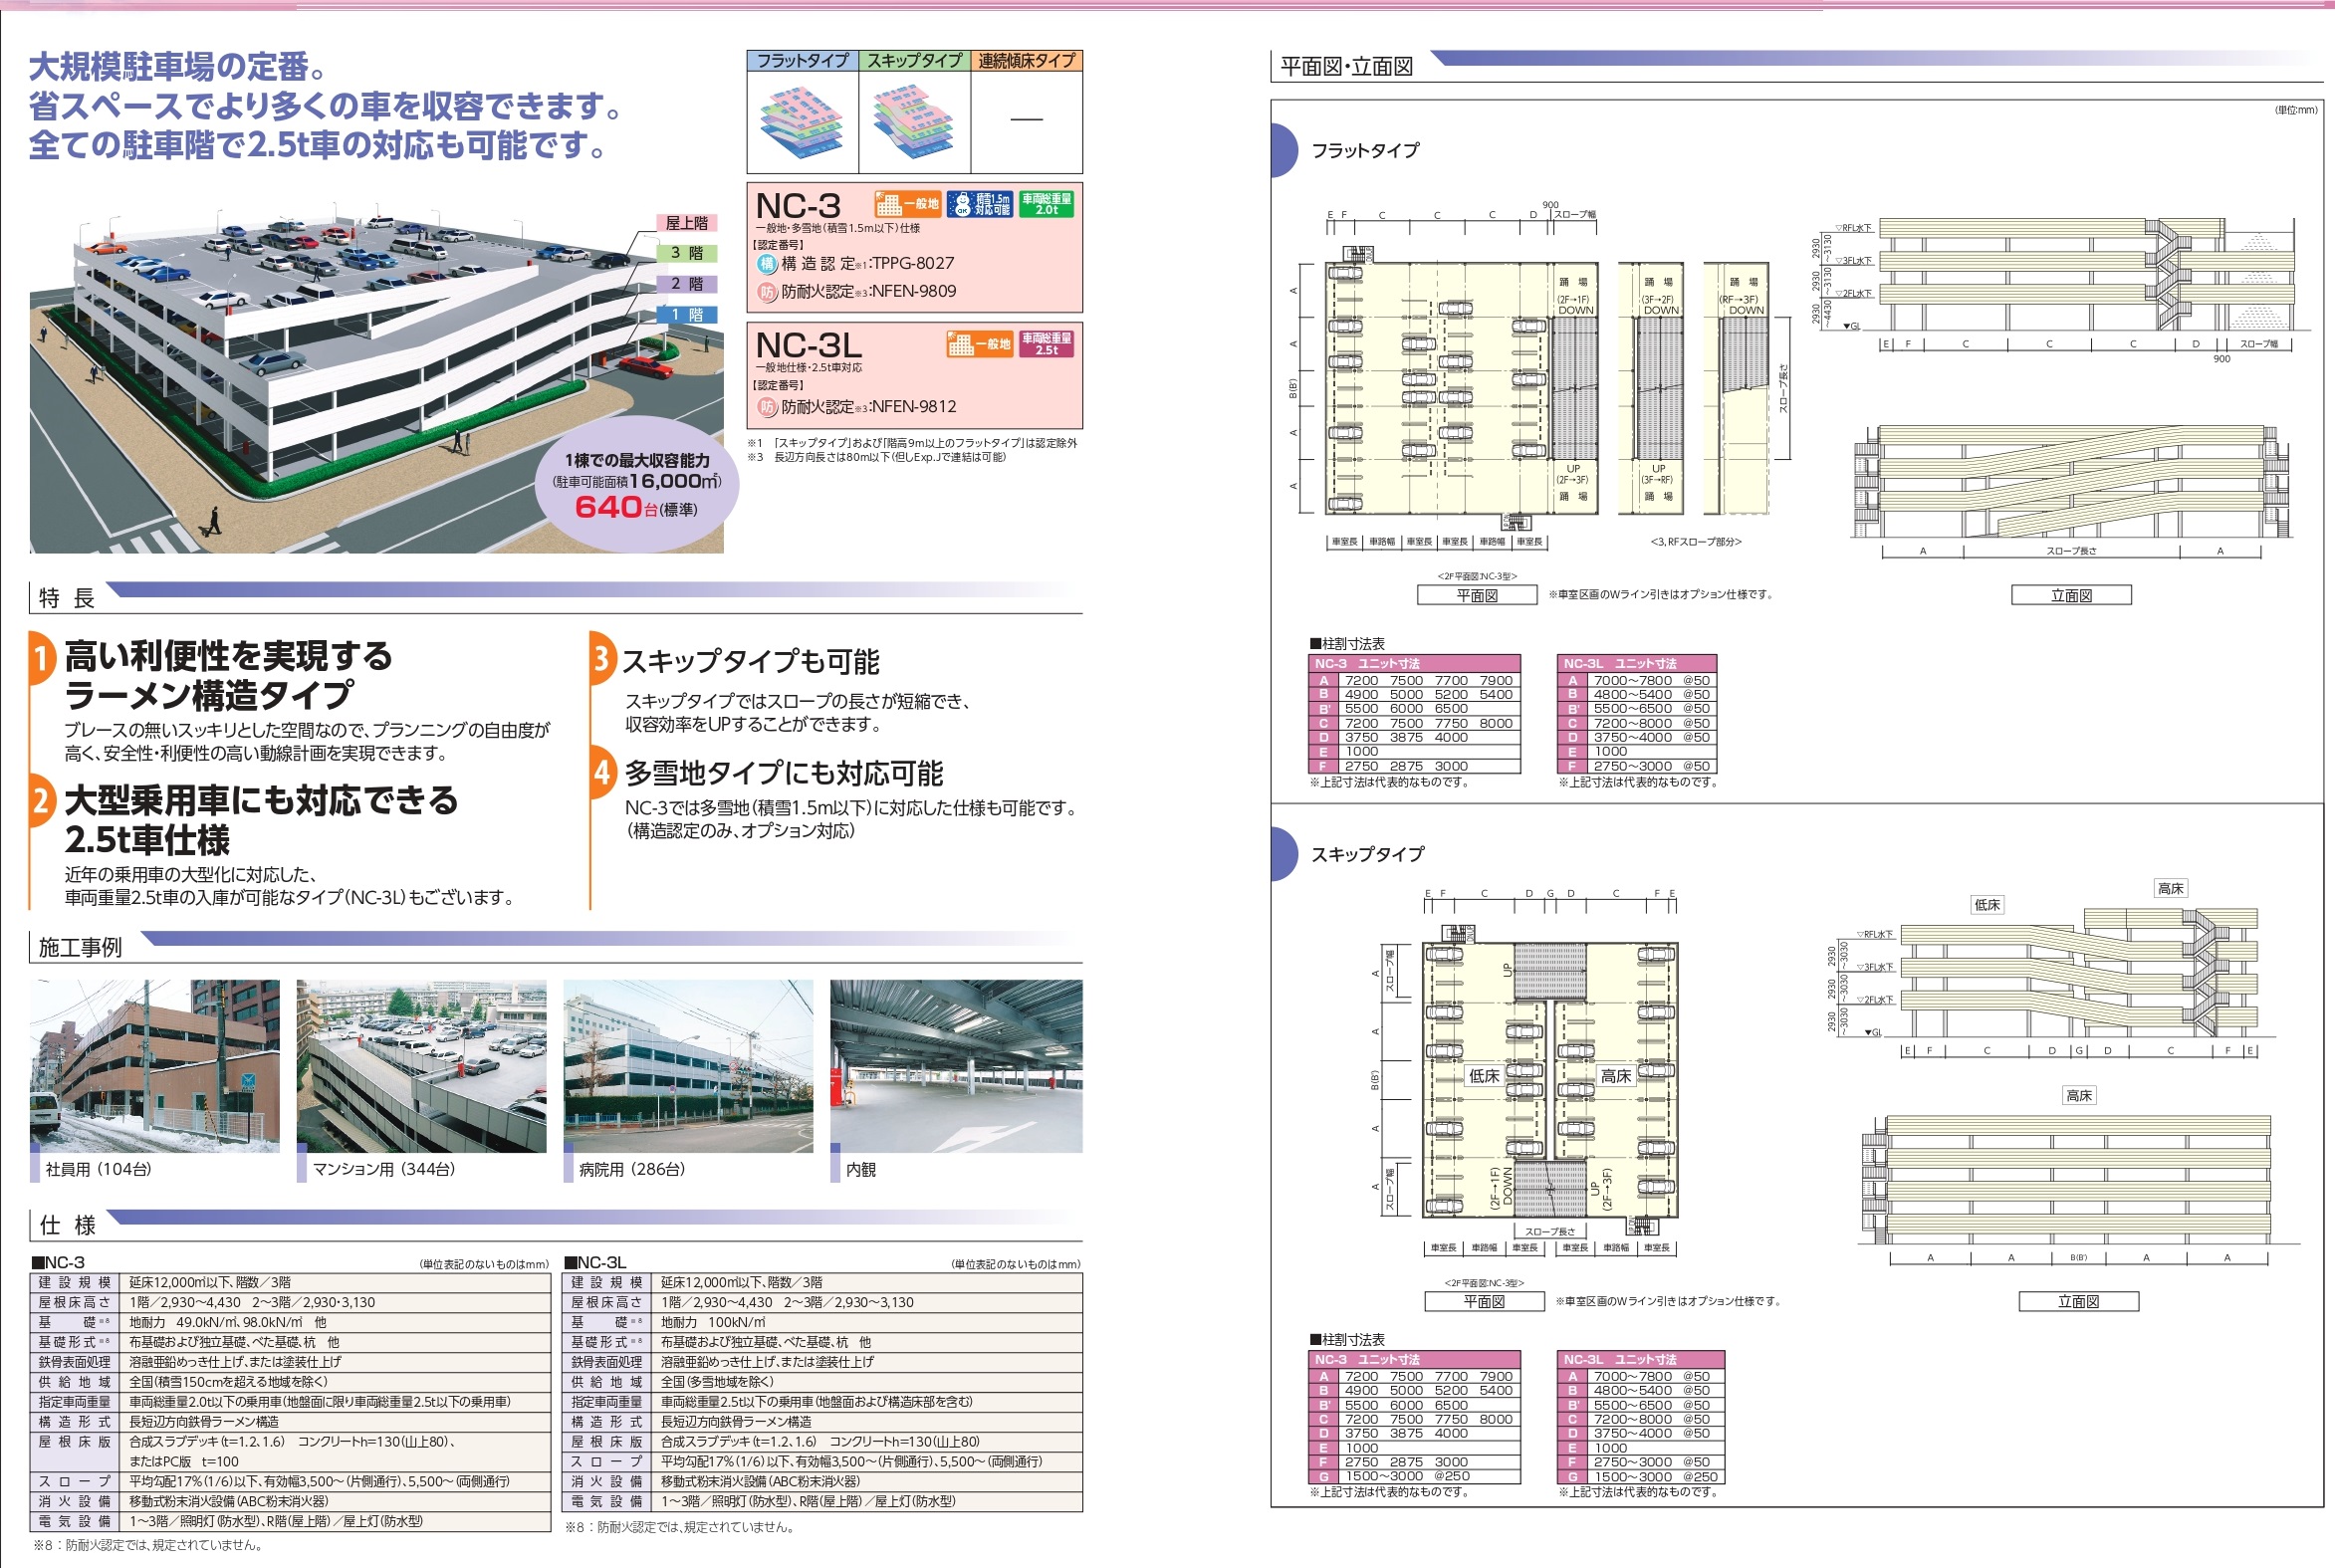Image resolution: width=2335 pixels, height=1568 pixels.
Task: Click the orange number 3 feature marker
Action: pyautogui.click(x=601, y=658)
